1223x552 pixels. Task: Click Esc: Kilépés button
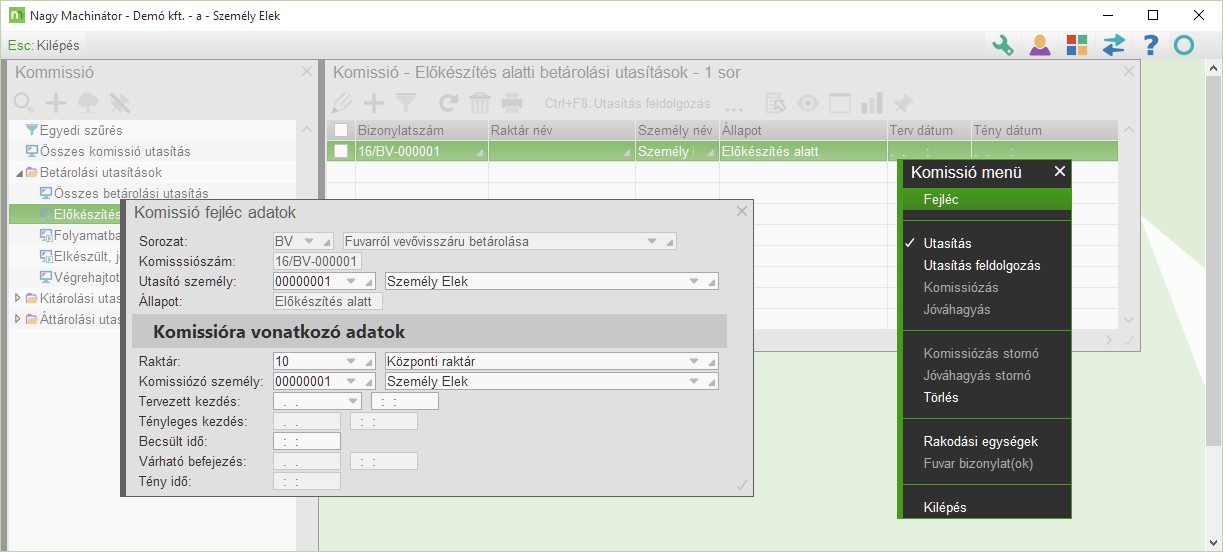tap(44, 45)
